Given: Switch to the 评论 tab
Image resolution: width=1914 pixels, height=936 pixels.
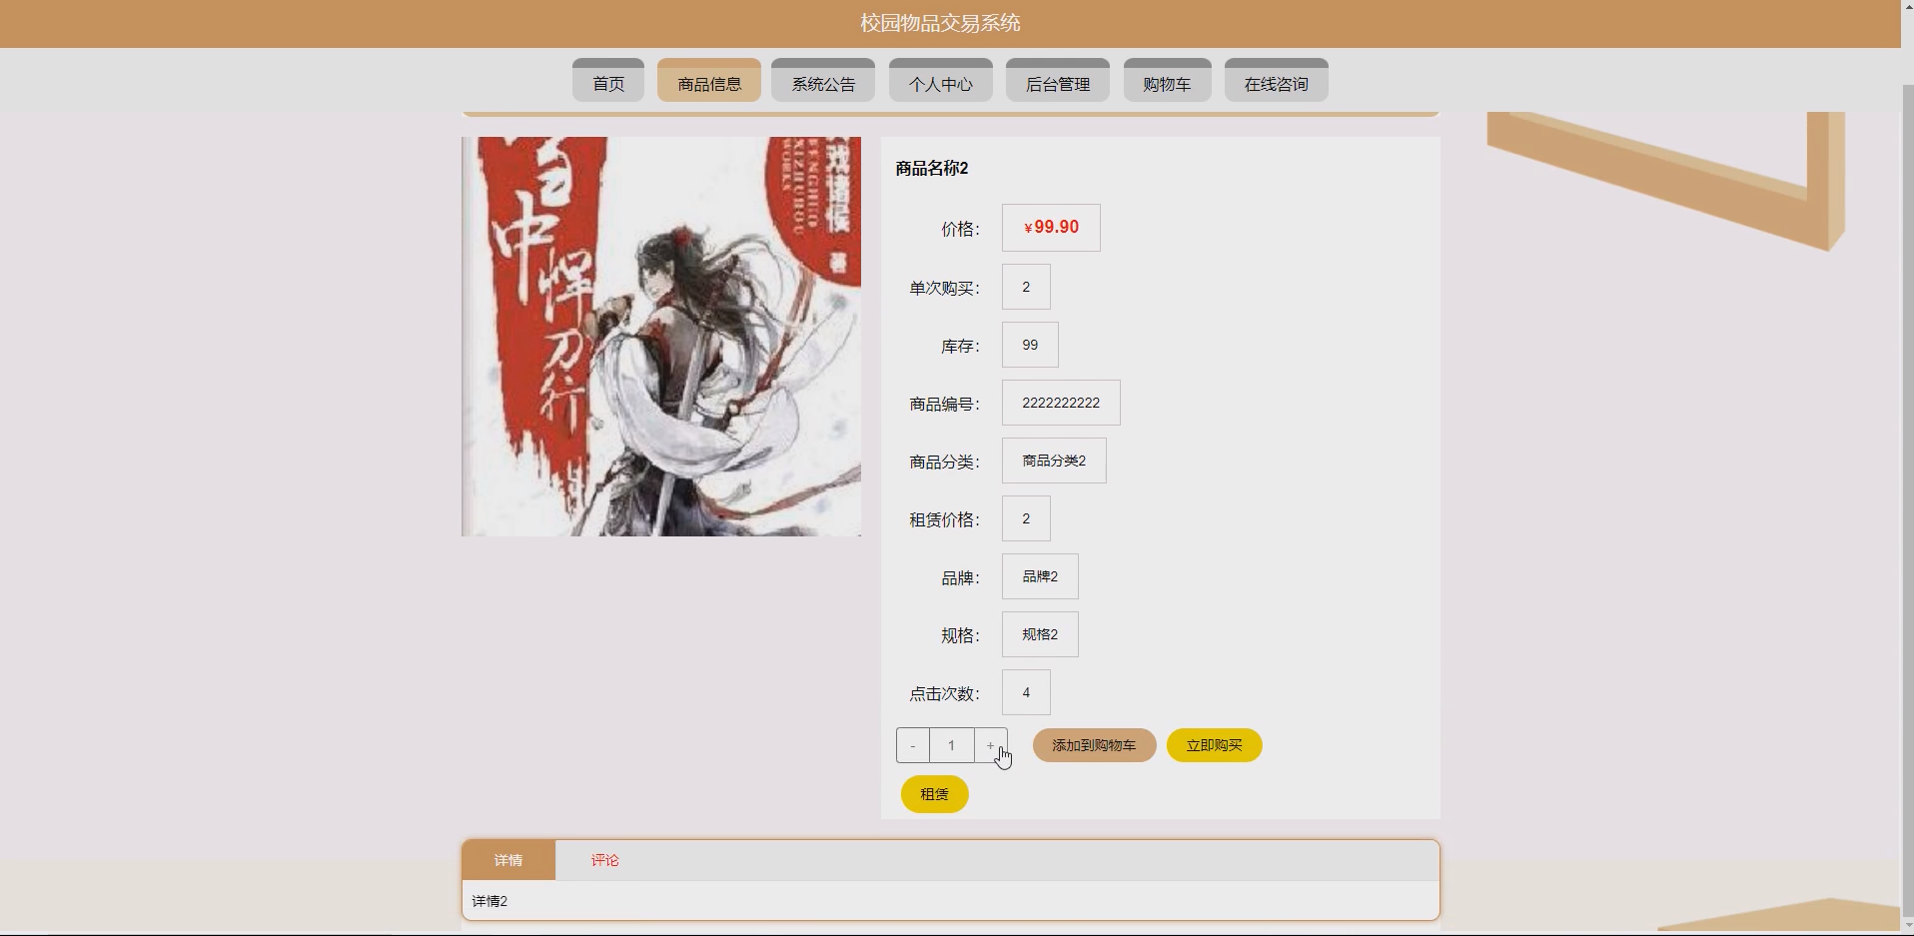Looking at the screenshot, I should tap(604, 860).
